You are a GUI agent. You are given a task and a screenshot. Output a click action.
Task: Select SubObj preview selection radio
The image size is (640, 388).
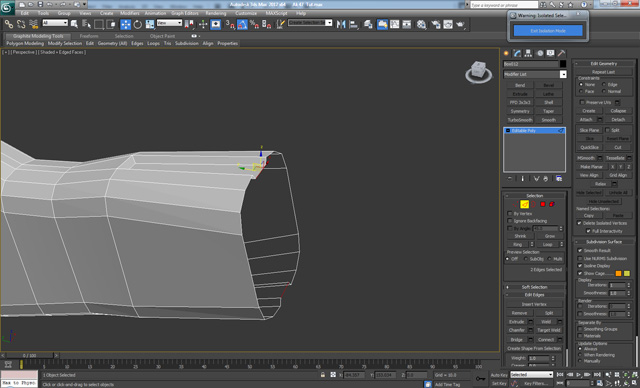tap(526, 259)
